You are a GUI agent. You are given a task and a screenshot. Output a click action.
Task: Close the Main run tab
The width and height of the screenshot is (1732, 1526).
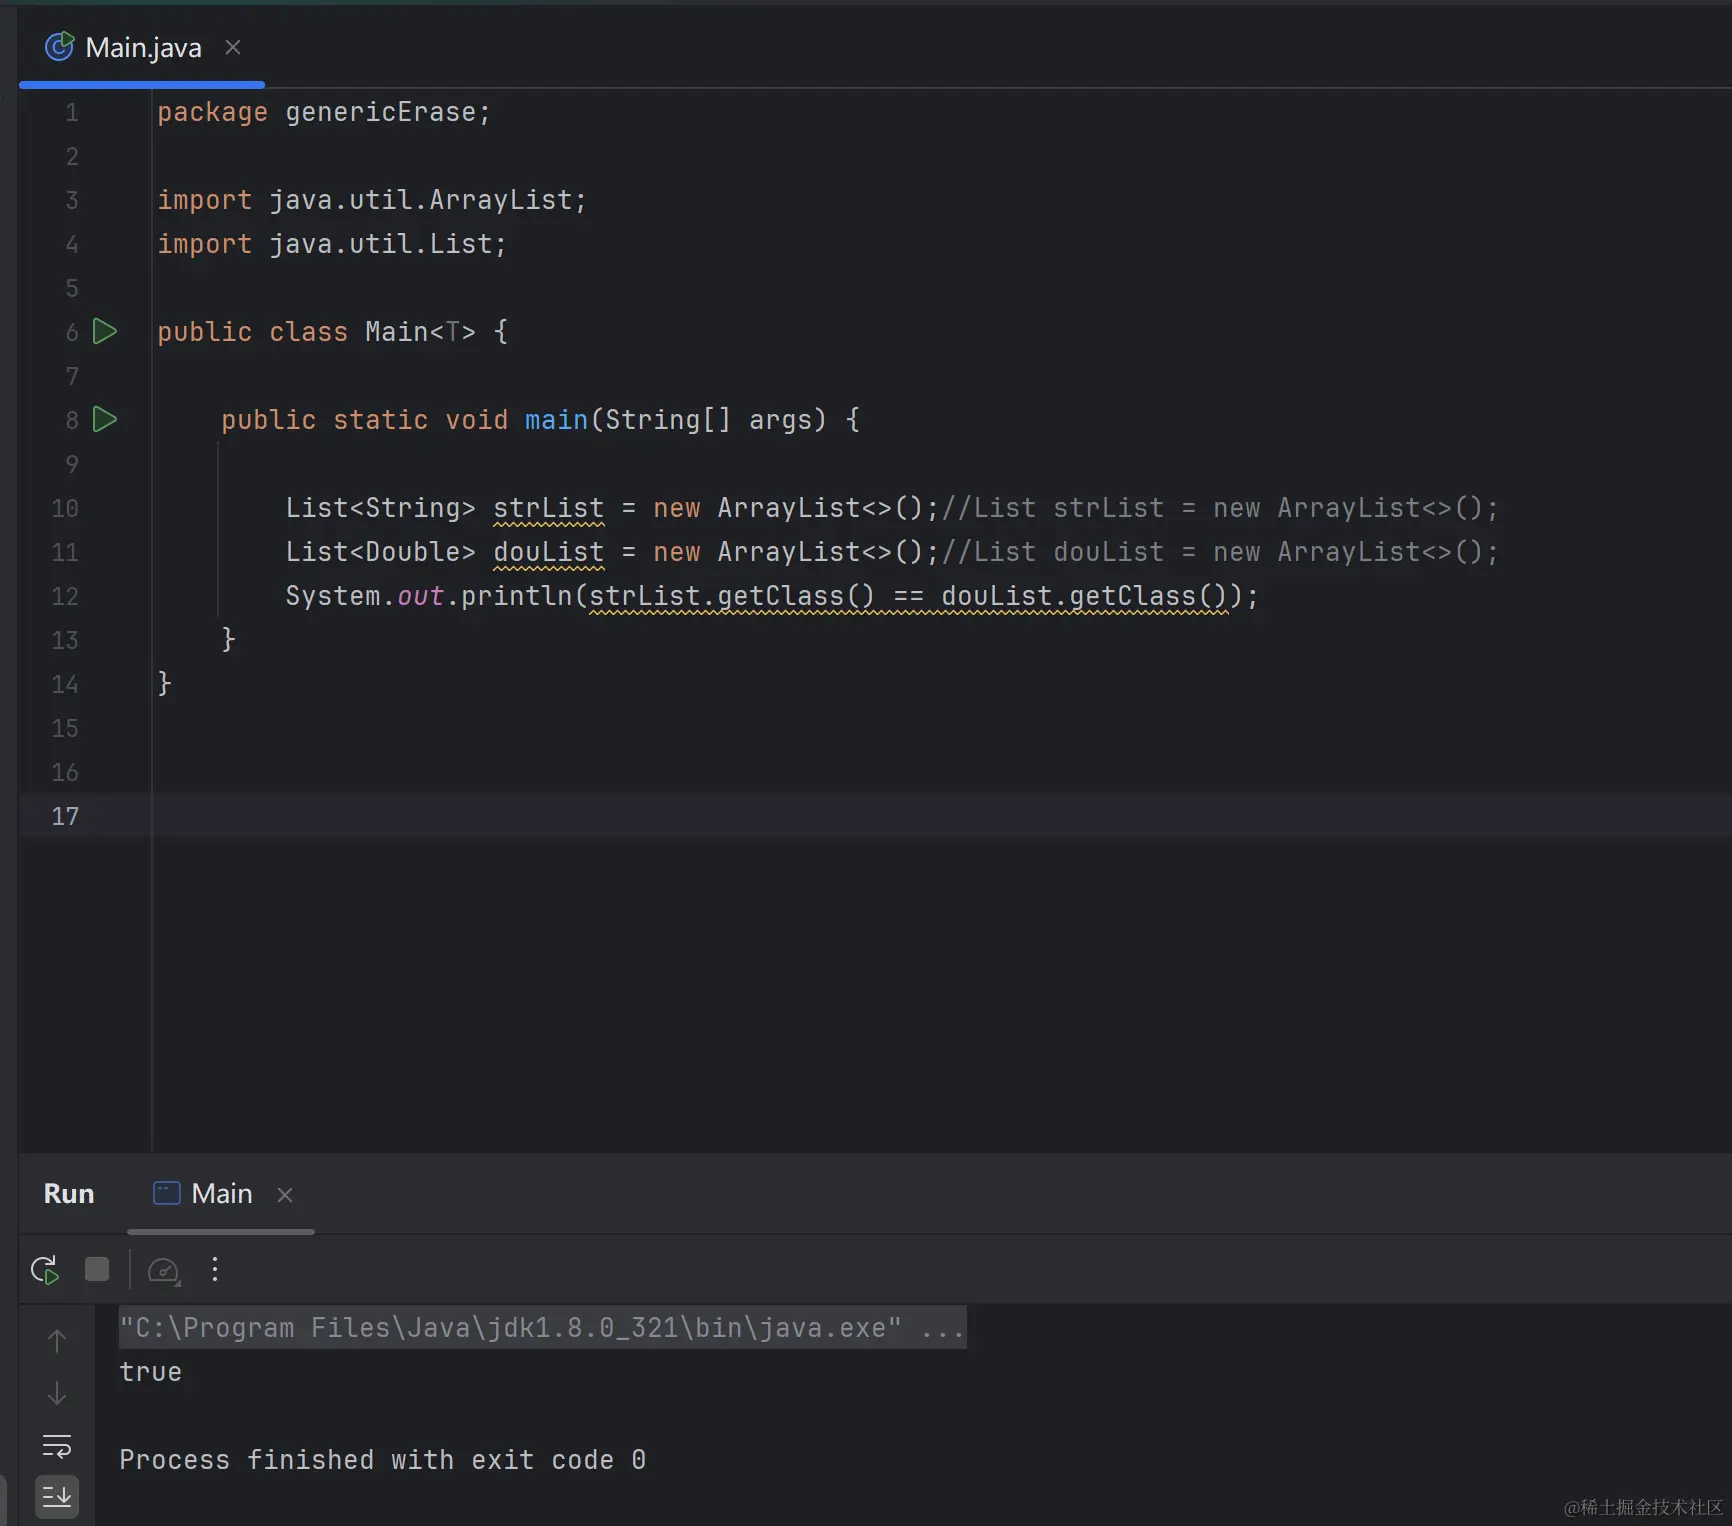[285, 1195]
